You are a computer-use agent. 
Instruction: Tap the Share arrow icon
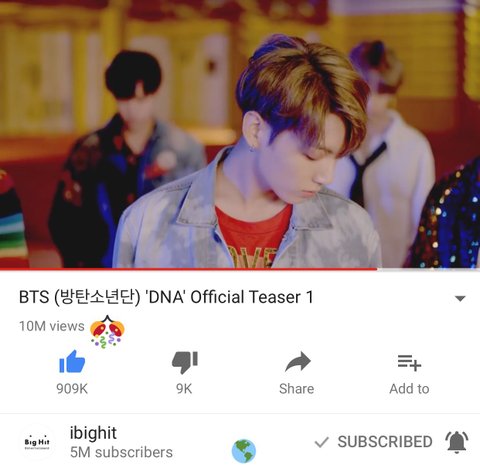click(x=298, y=362)
